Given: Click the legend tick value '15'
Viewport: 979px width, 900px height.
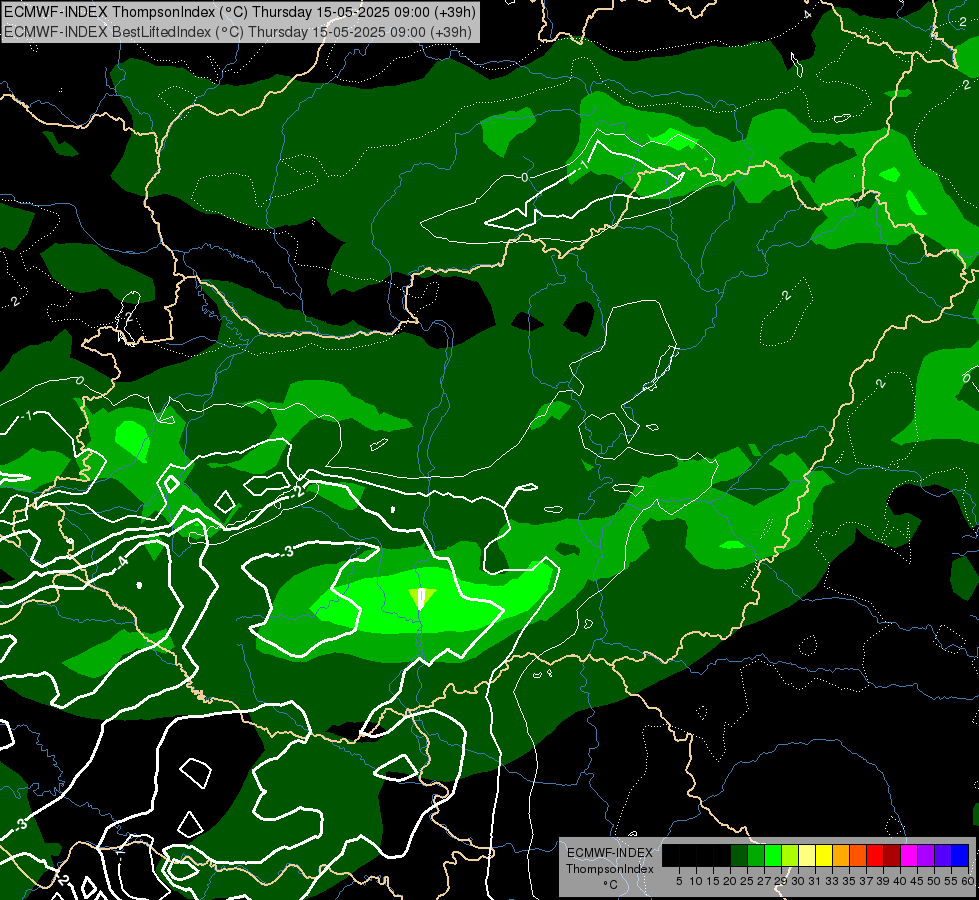Looking at the screenshot, I should click(713, 881).
